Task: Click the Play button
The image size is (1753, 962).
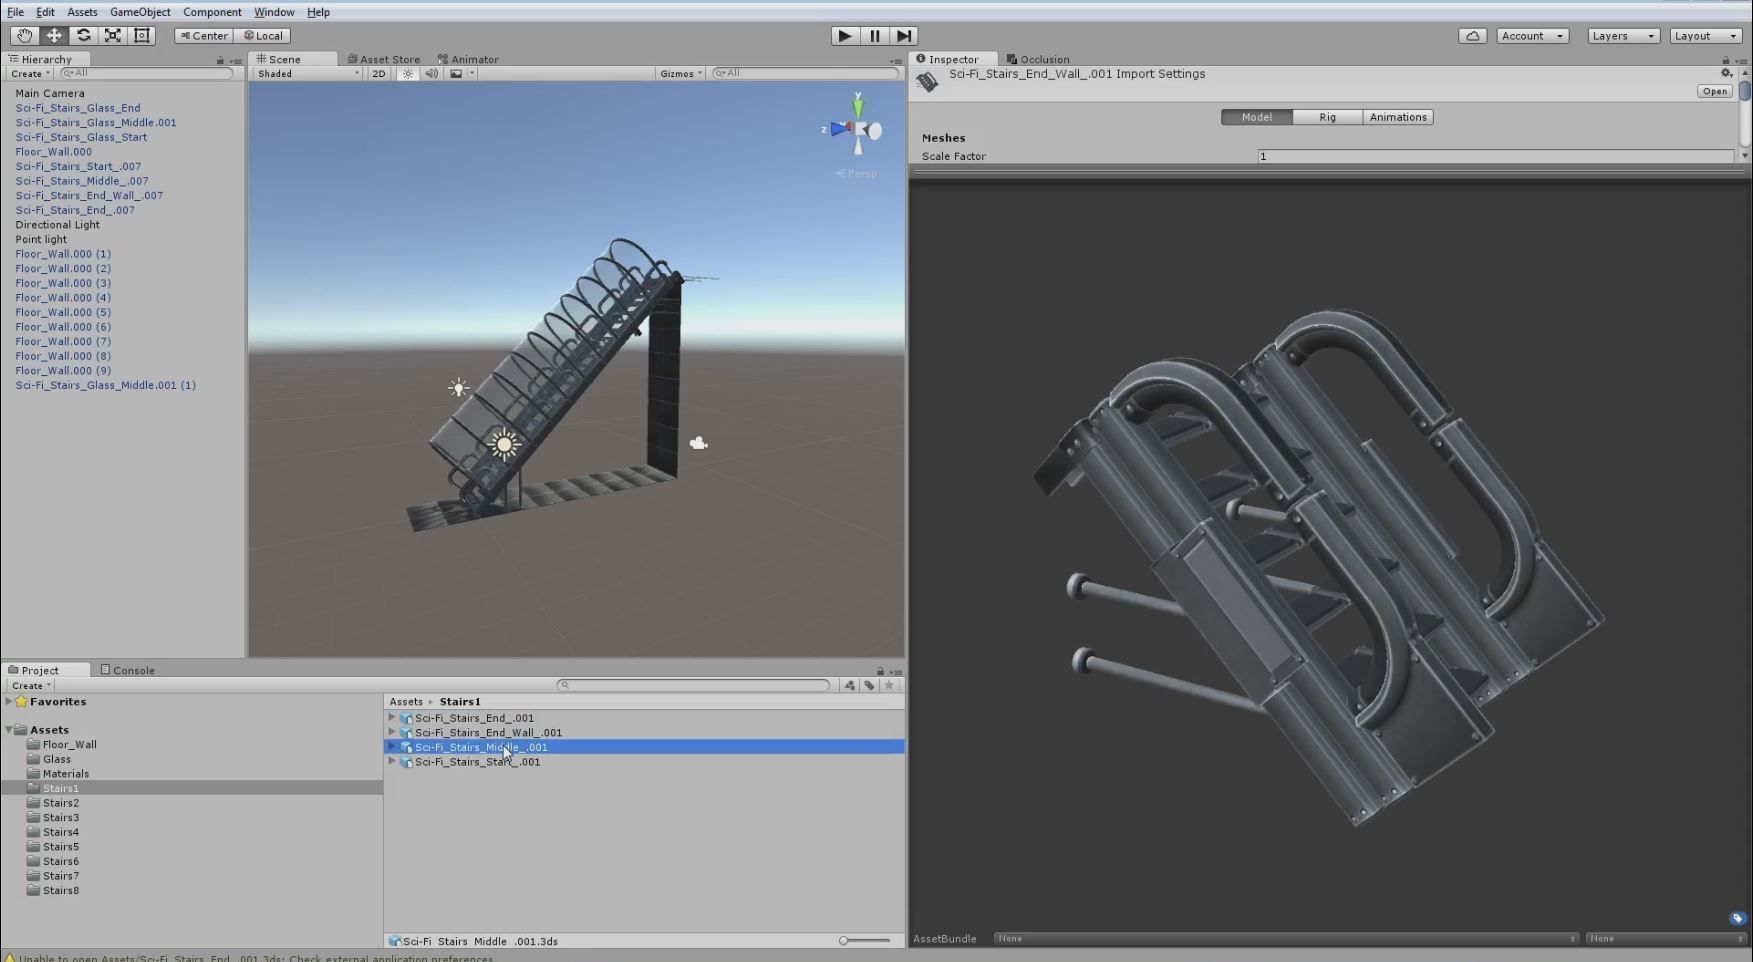Action: tap(845, 35)
